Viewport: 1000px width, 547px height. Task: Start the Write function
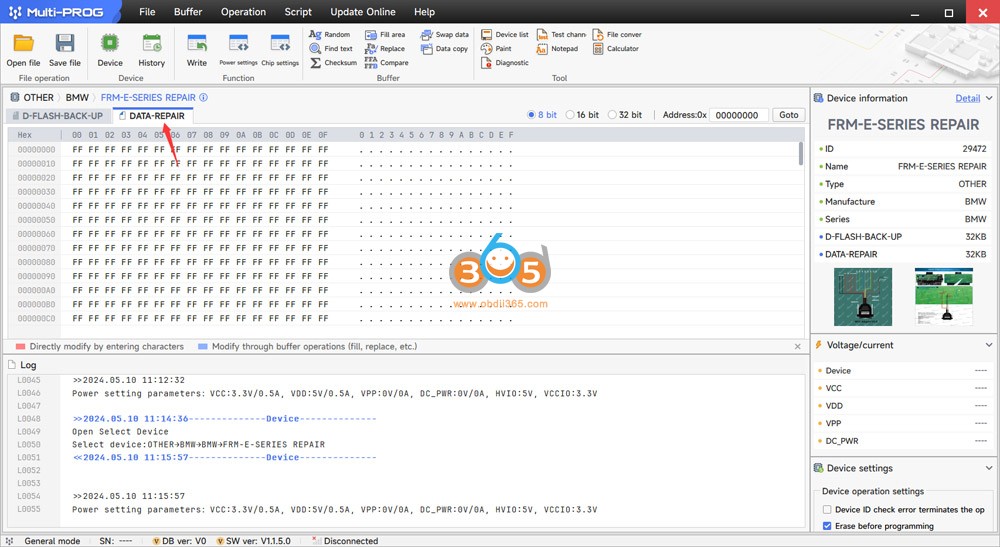[197, 50]
